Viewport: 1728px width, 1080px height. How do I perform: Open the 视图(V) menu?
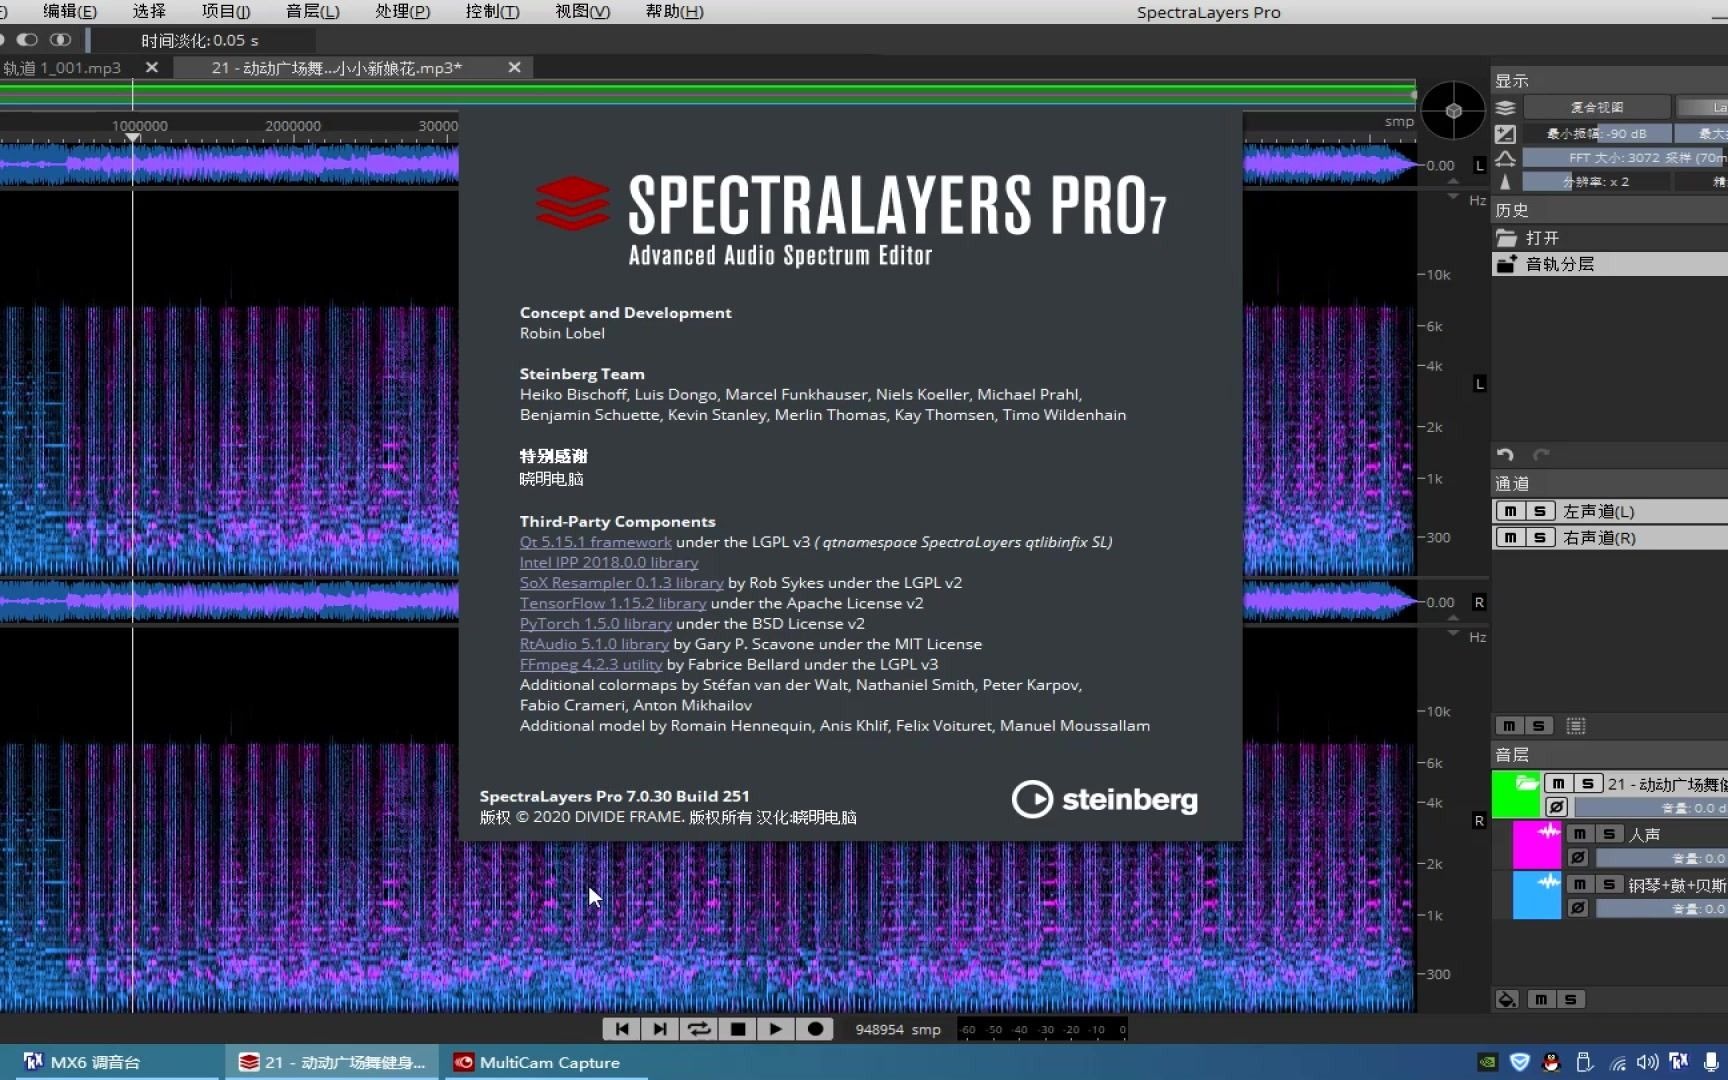tap(583, 11)
